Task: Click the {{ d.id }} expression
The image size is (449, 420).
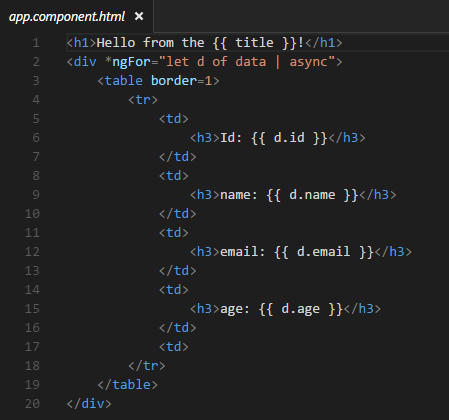Action: click(x=289, y=138)
